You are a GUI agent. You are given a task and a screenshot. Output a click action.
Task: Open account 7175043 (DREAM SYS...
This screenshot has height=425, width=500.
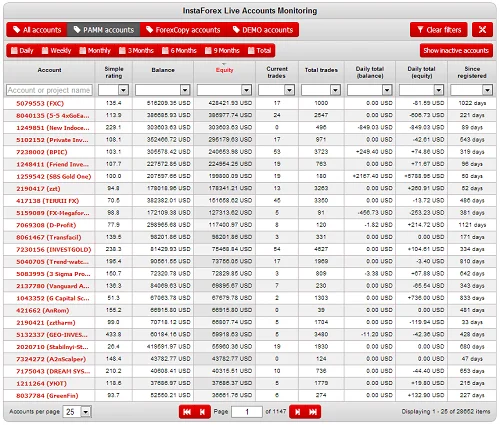tap(53, 371)
